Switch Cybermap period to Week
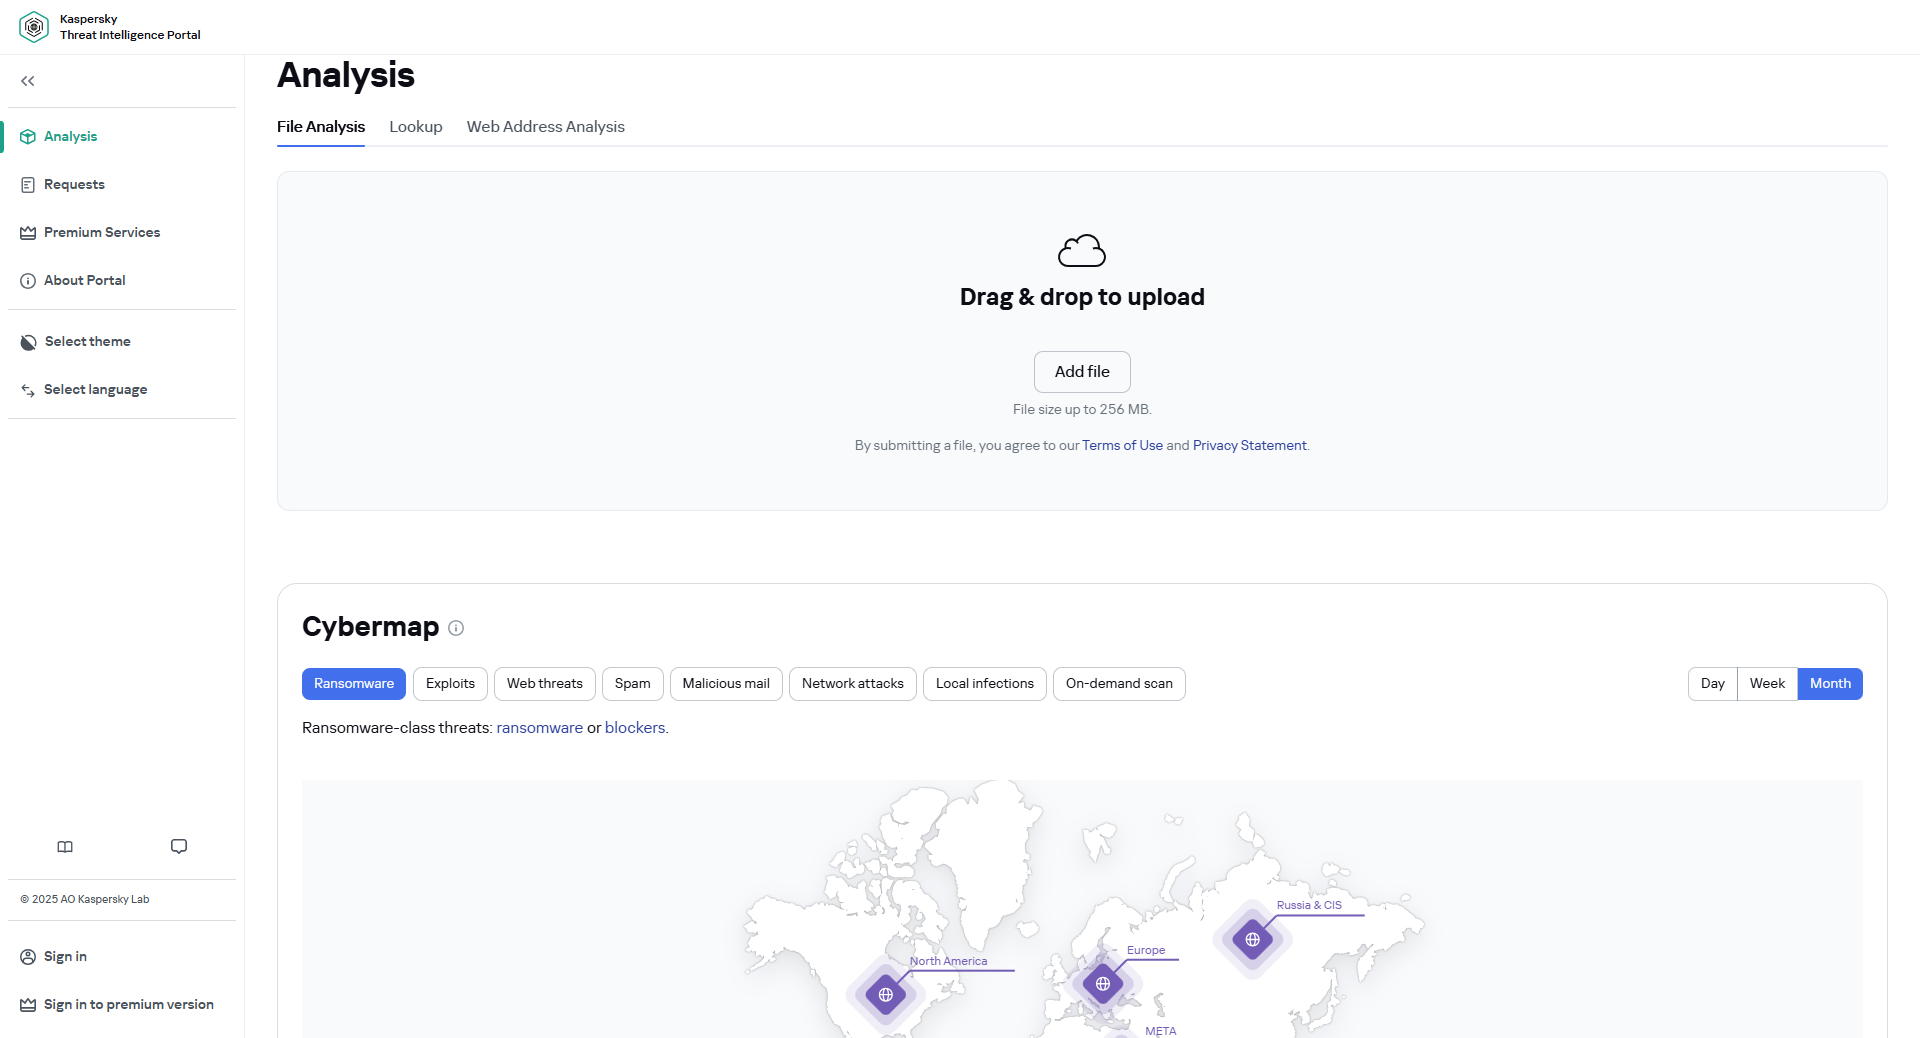The height and width of the screenshot is (1038, 1920). click(1767, 684)
